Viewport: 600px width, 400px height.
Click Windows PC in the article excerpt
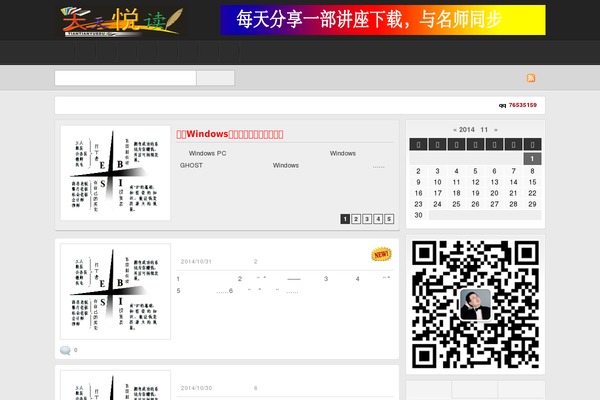click(207, 153)
